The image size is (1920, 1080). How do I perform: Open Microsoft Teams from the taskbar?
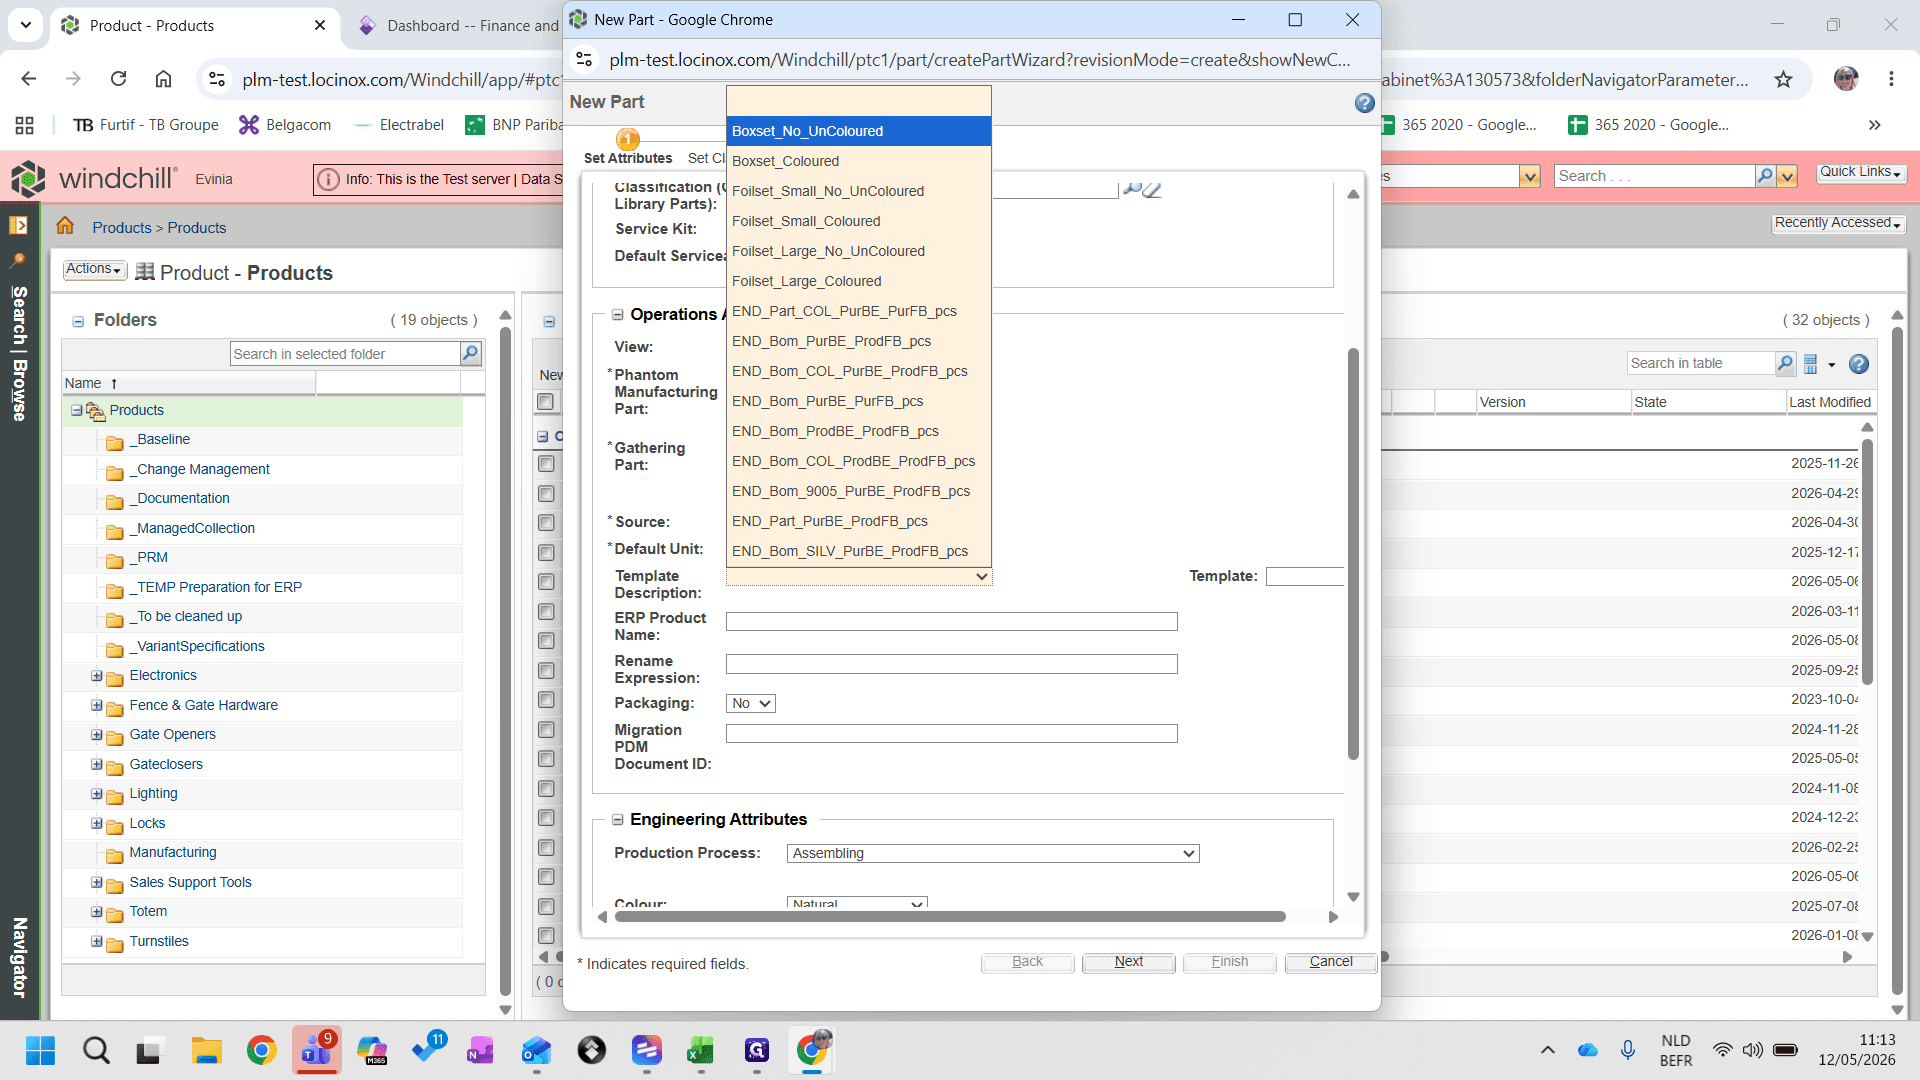pyautogui.click(x=317, y=1050)
